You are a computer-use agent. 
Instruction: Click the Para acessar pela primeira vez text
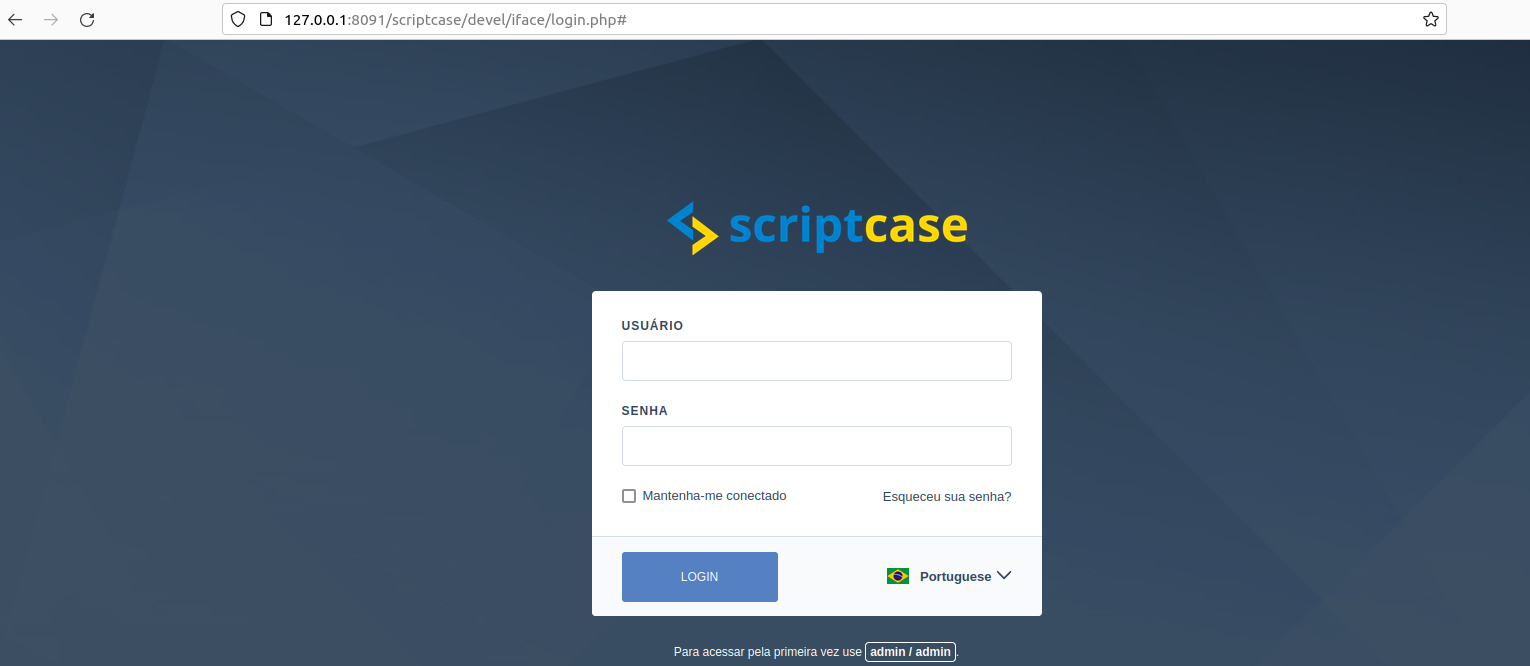coord(767,652)
